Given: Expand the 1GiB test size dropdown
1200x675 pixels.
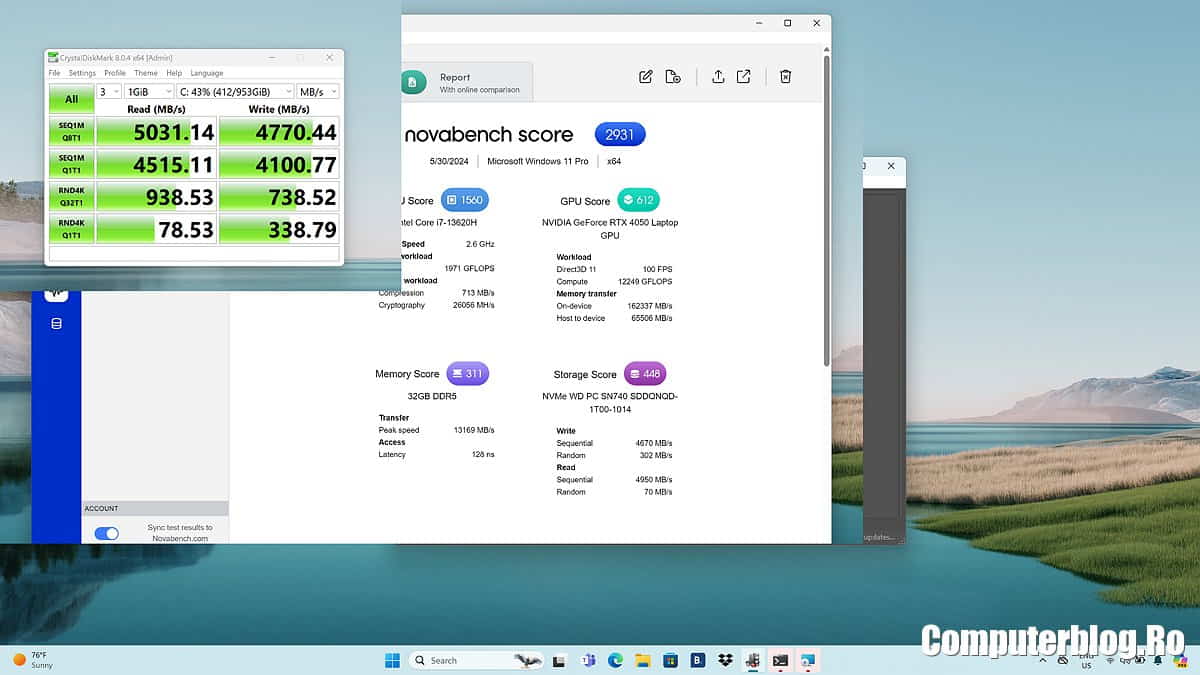Looking at the screenshot, I should click(149, 91).
